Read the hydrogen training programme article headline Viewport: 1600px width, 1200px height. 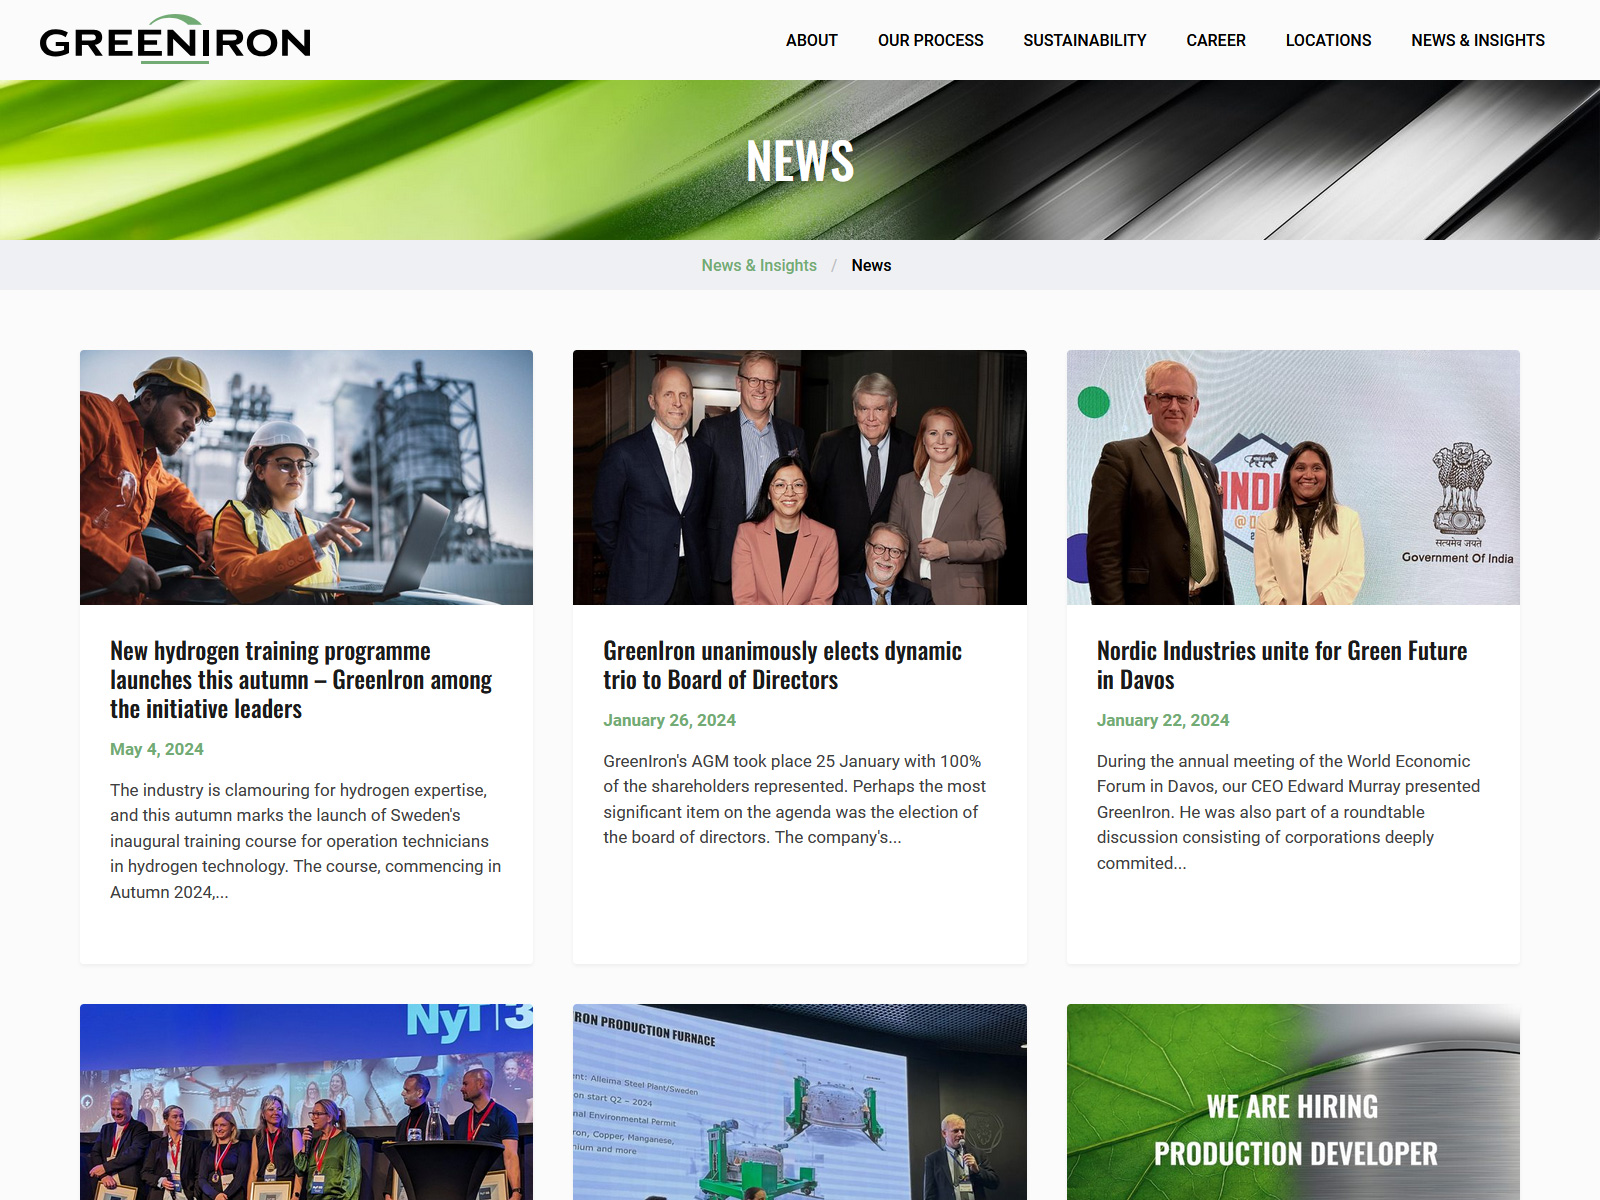pyautogui.click(x=301, y=680)
